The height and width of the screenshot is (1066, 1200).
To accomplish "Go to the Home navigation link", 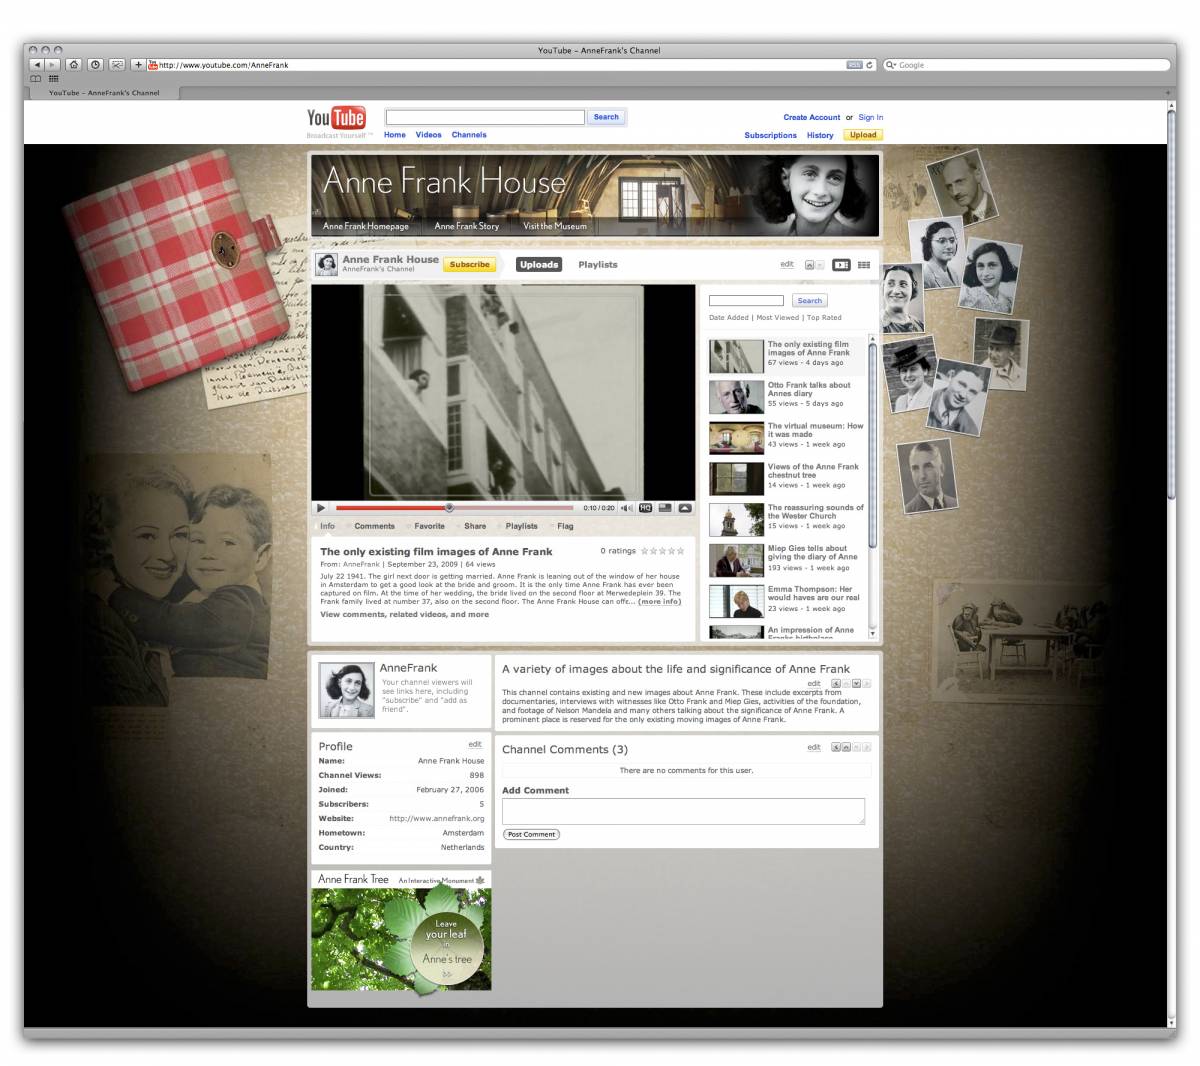I will (x=395, y=134).
